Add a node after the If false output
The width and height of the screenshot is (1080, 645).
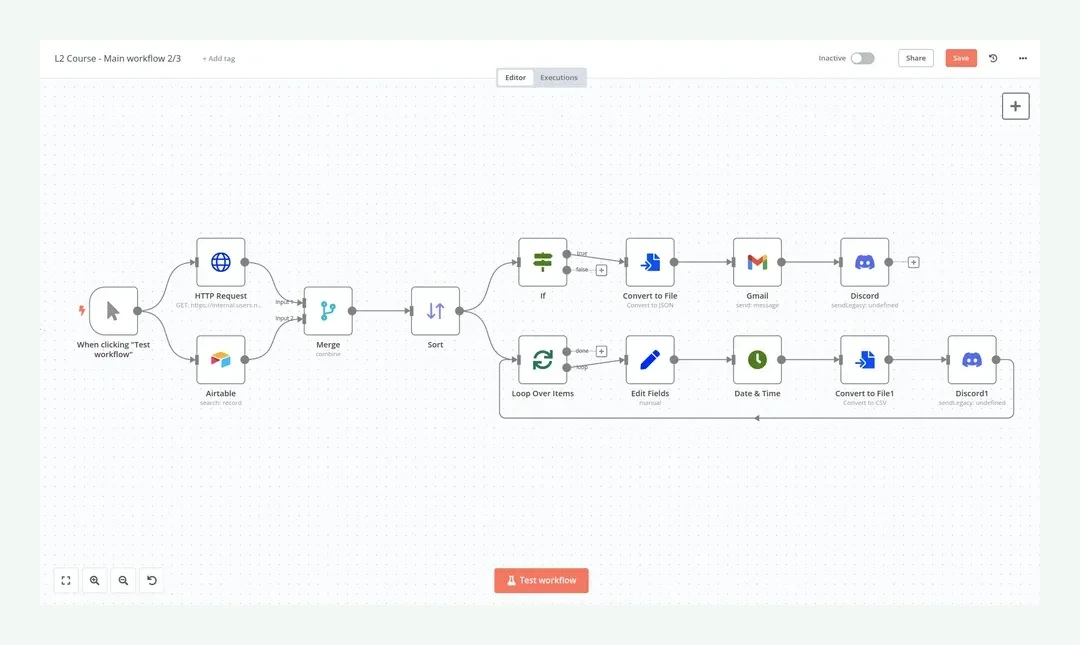tap(601, 270)
